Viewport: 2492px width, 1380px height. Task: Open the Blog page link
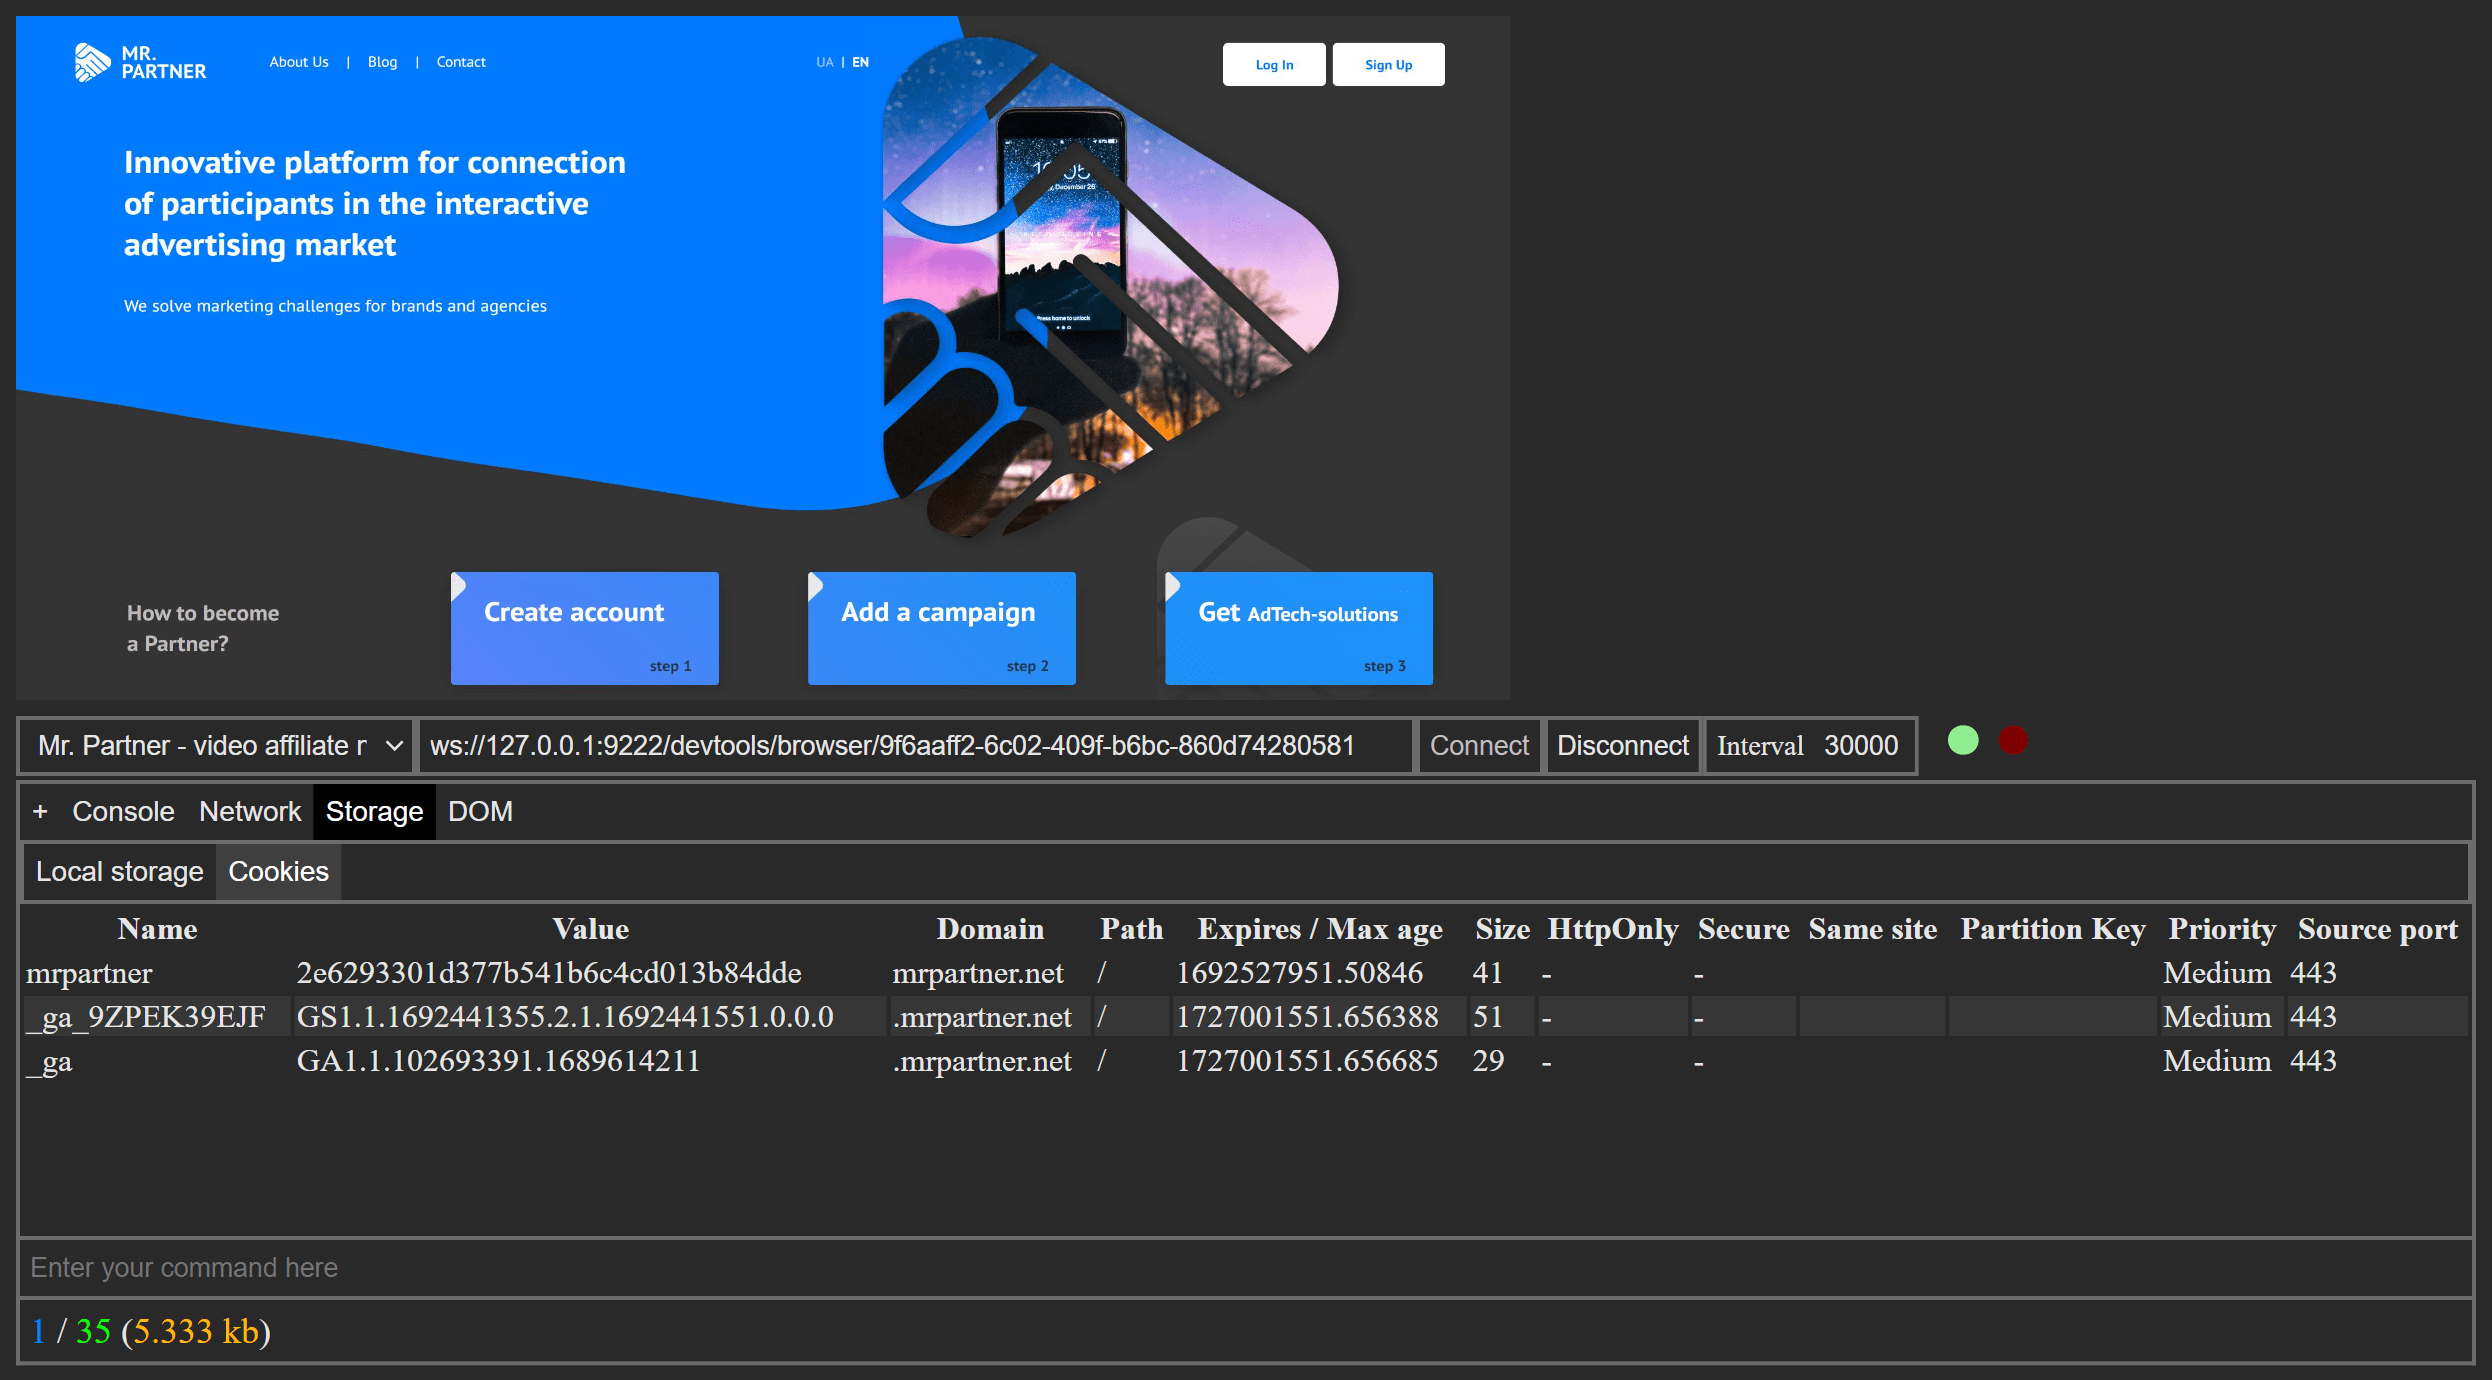(x=382, y=62)
